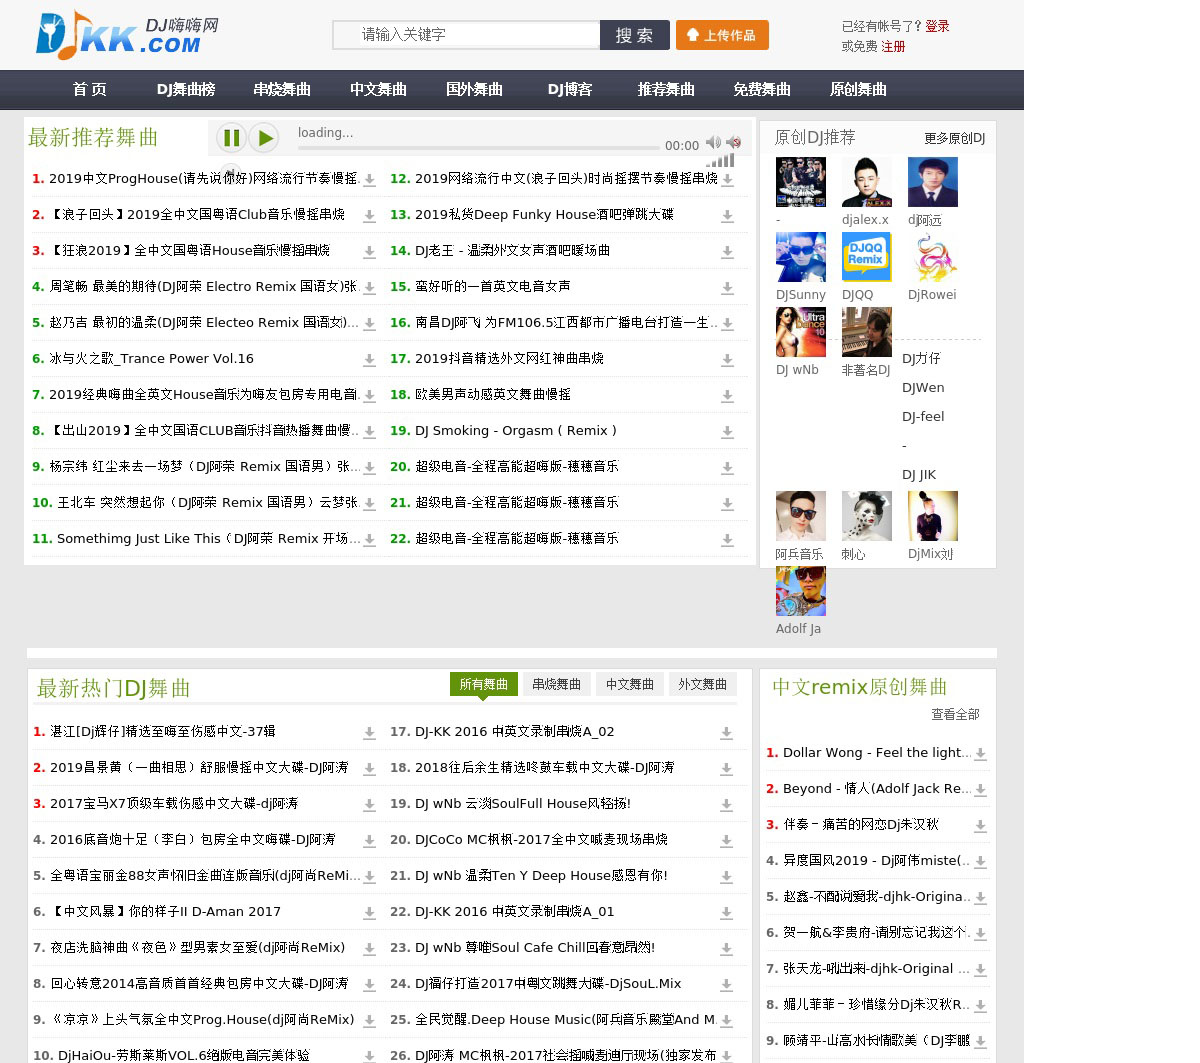Viewport: 1200px width, 1063px height.
Task: Open Adolf Ja avatar thumbnail
Action: pos(801,591)
